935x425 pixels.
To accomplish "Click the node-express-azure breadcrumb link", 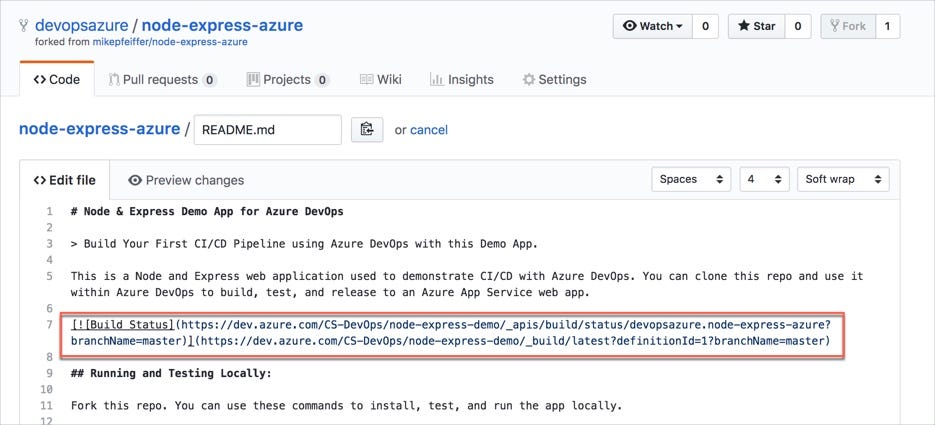I will [100, 129].
